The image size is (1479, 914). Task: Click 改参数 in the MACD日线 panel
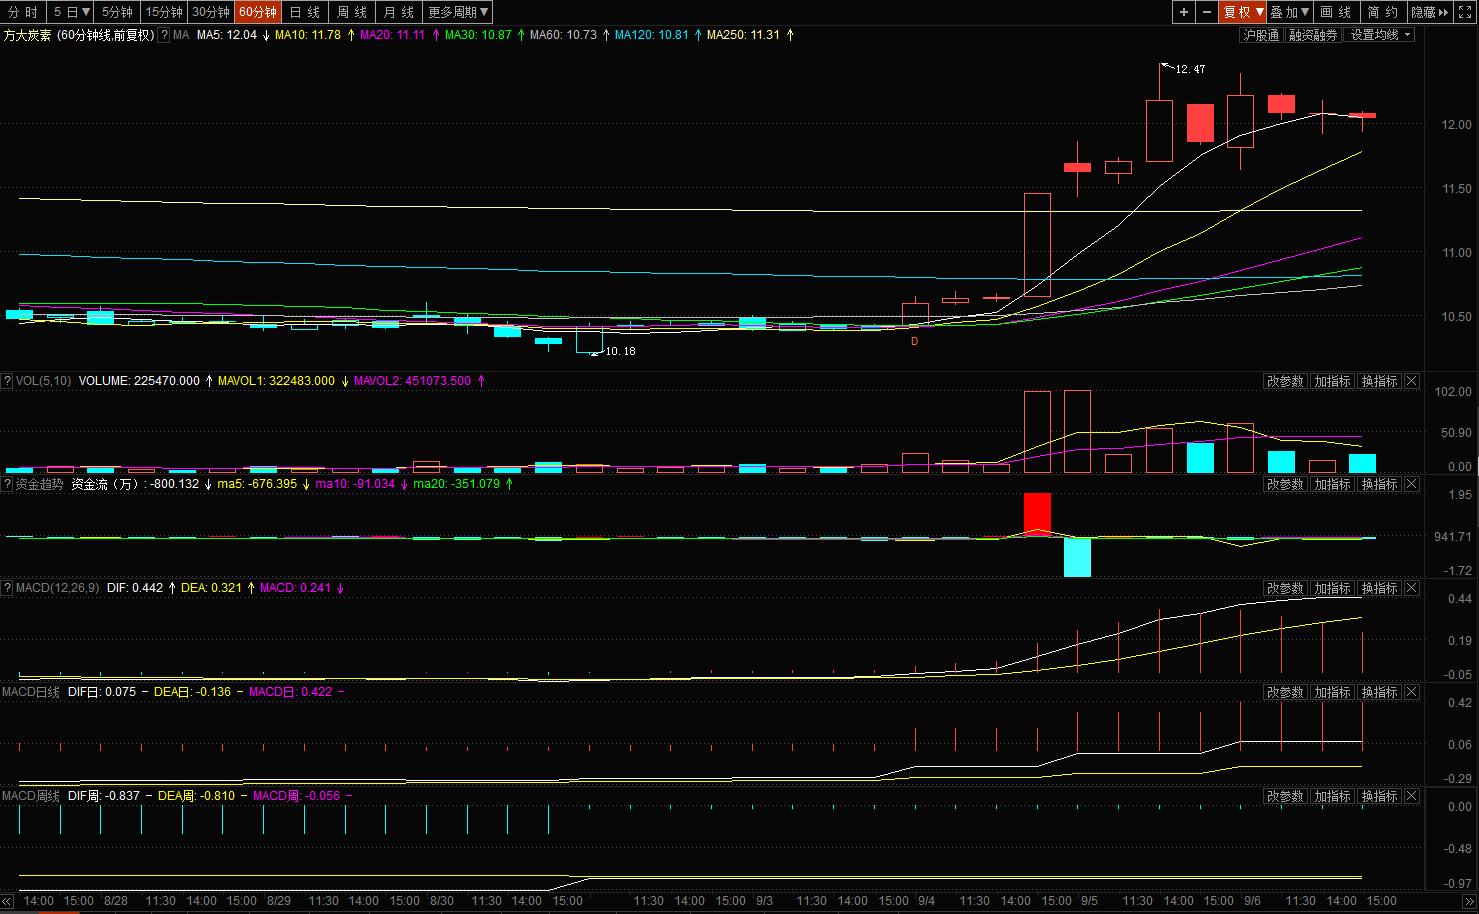pos(1285,692)
